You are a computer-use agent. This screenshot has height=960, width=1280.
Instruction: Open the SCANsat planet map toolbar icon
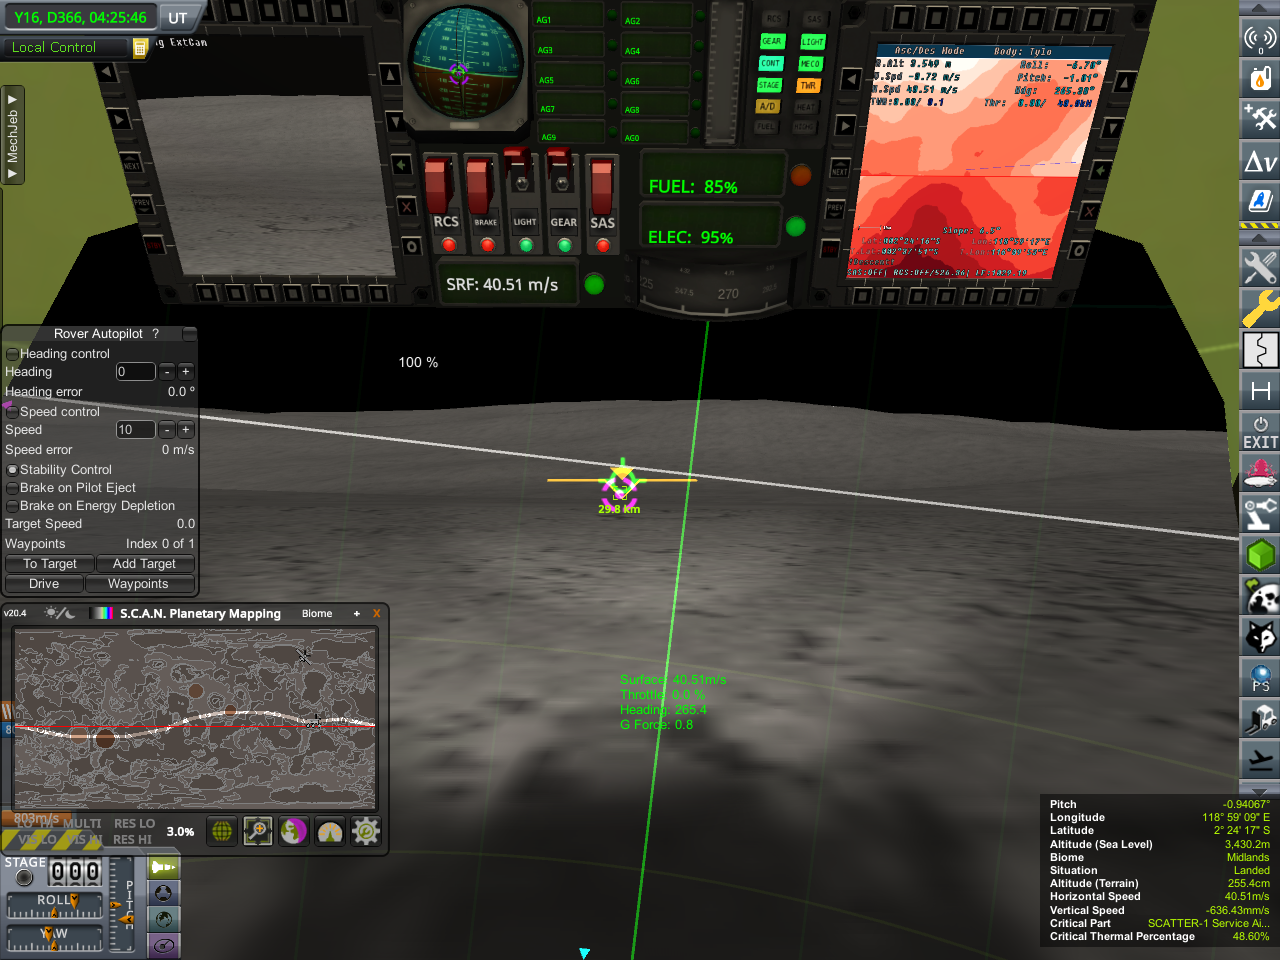1260,596
